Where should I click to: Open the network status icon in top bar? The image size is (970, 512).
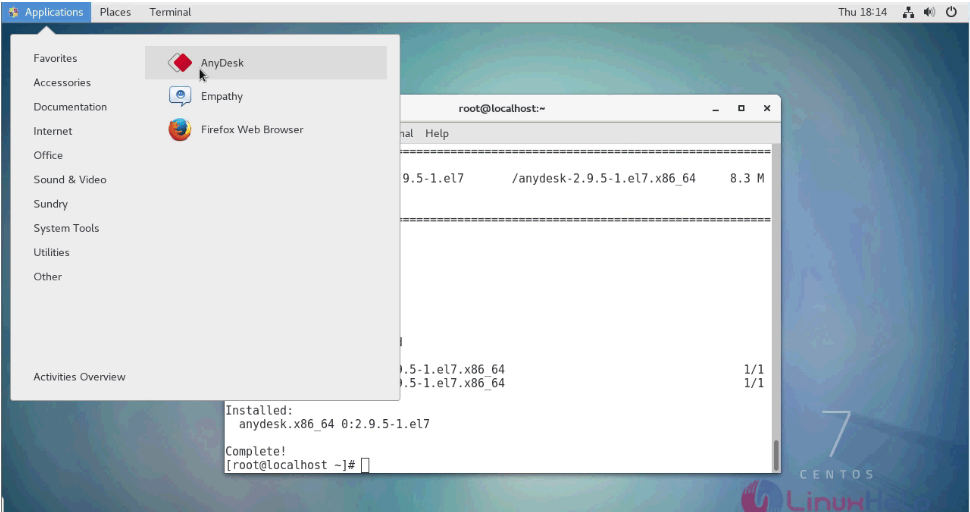[x=908, y=12]
